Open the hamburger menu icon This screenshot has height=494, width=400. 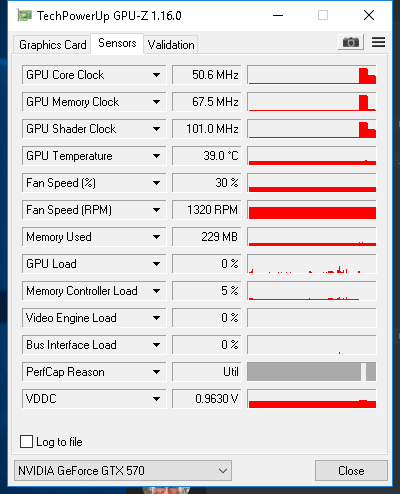click(x=378, y=42)
